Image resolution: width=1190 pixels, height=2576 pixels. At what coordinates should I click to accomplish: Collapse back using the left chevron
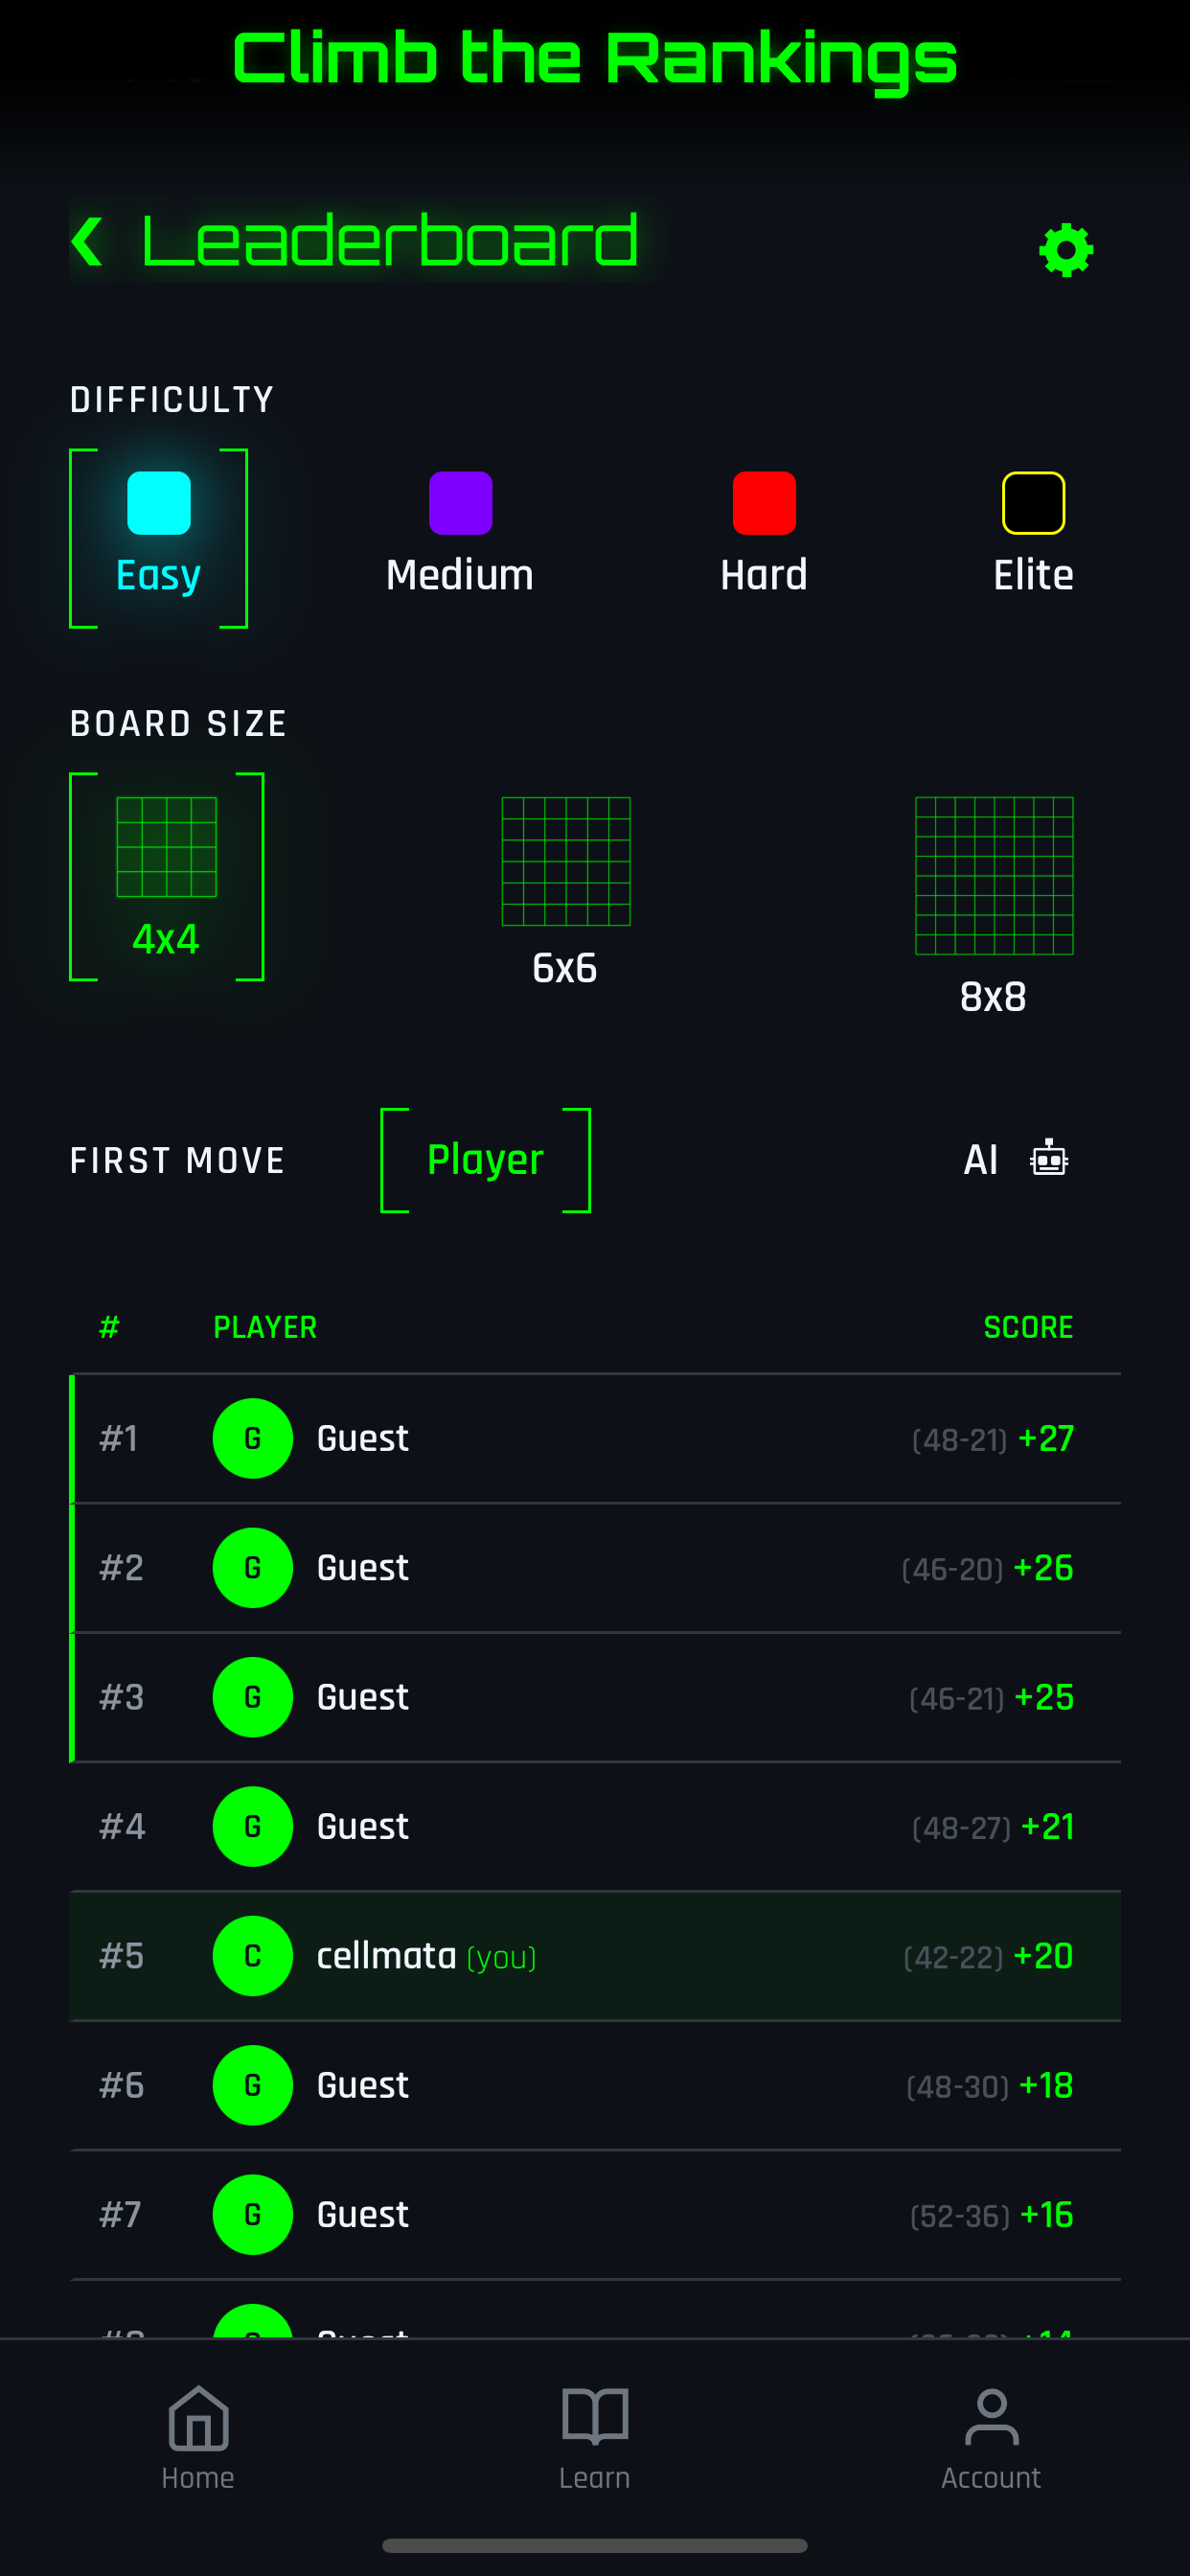point(89,240)
